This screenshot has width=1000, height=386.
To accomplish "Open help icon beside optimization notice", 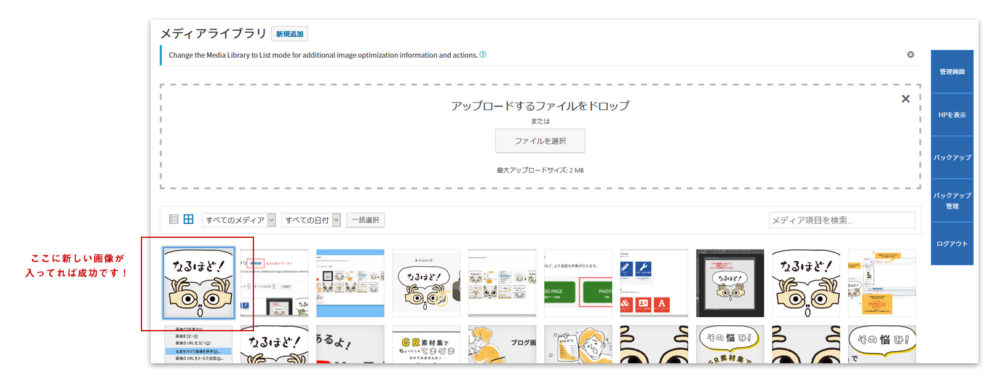I will click(483, 55).
